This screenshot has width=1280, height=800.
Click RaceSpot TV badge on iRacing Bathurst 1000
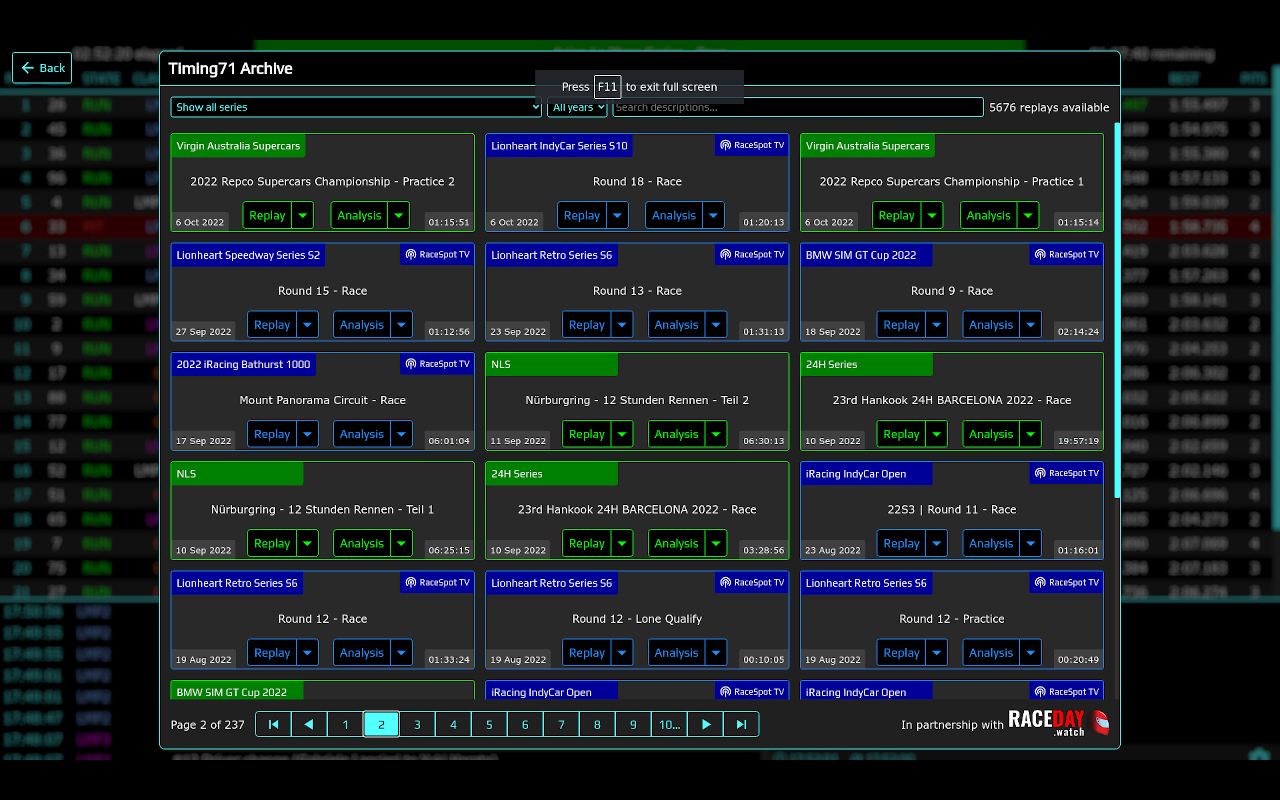437,364
